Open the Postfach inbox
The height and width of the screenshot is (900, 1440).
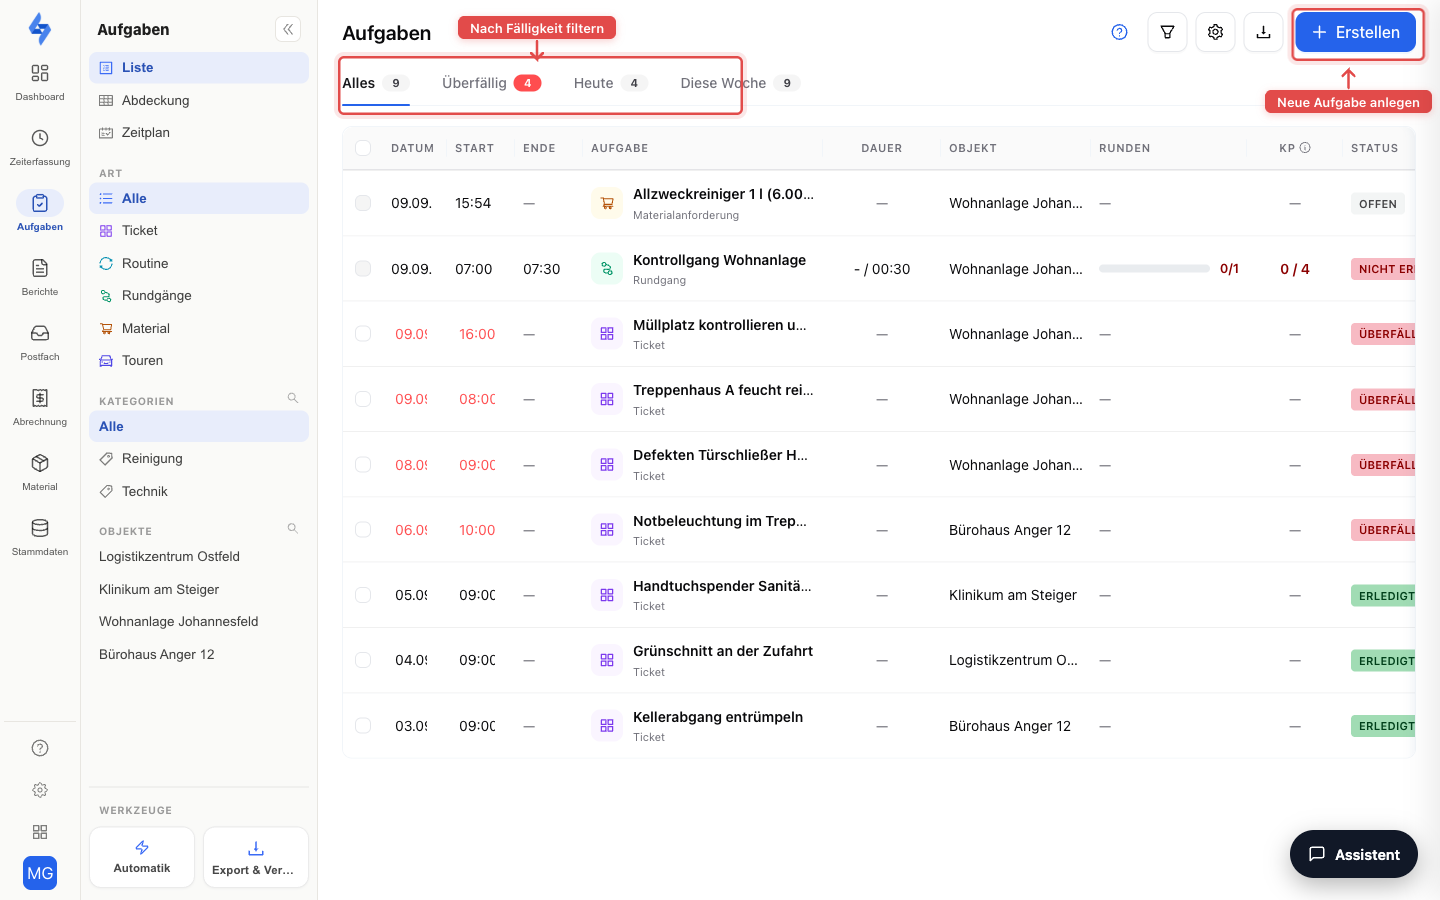click(40, 342)
